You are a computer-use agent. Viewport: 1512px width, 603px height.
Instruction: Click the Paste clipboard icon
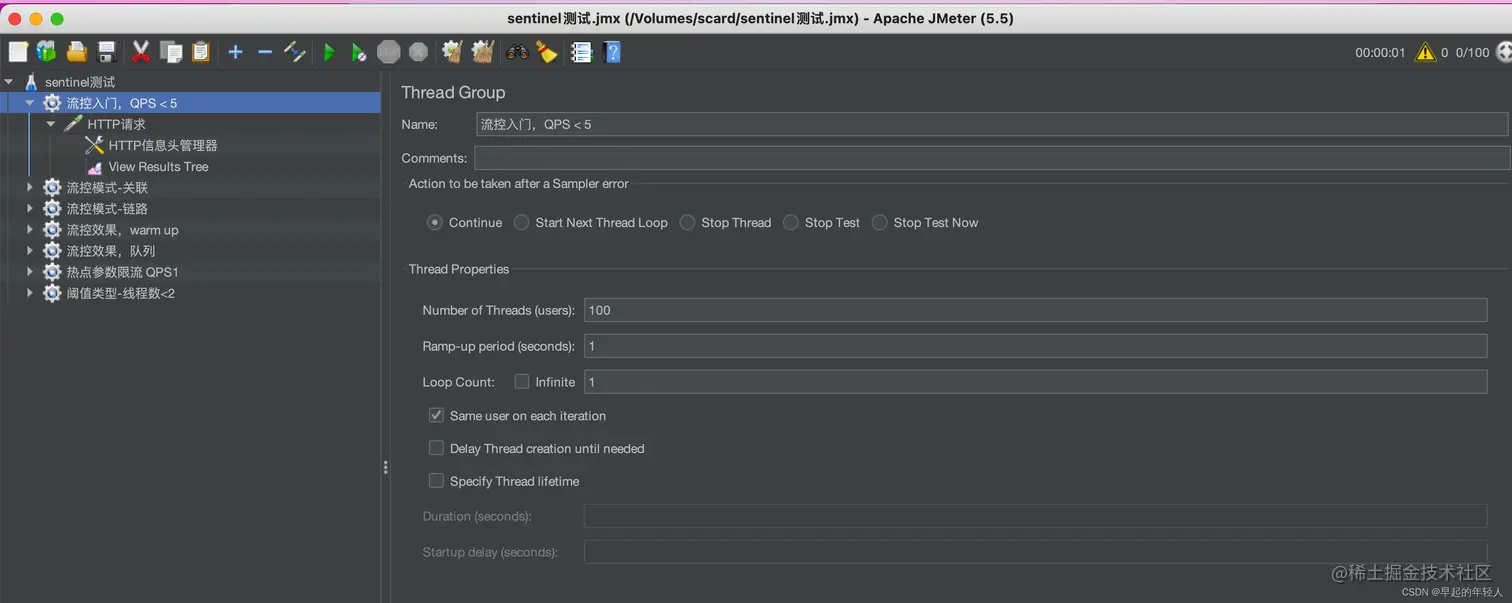tap(201, 52)
